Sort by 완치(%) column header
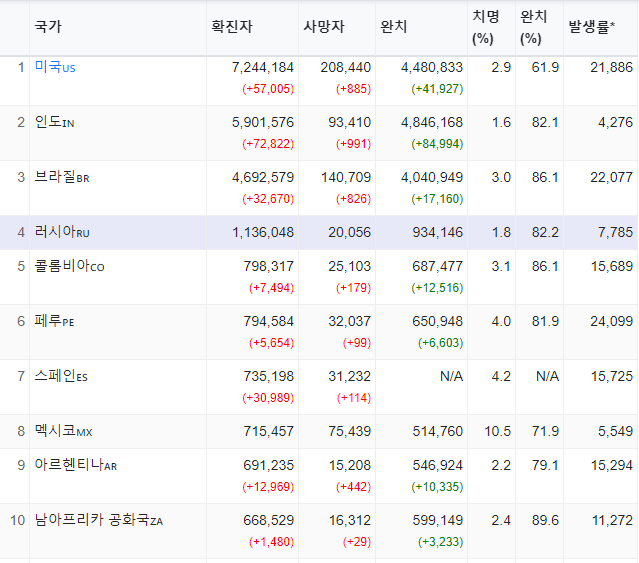The height and width of the screenshot is (563, 639). 533,27
